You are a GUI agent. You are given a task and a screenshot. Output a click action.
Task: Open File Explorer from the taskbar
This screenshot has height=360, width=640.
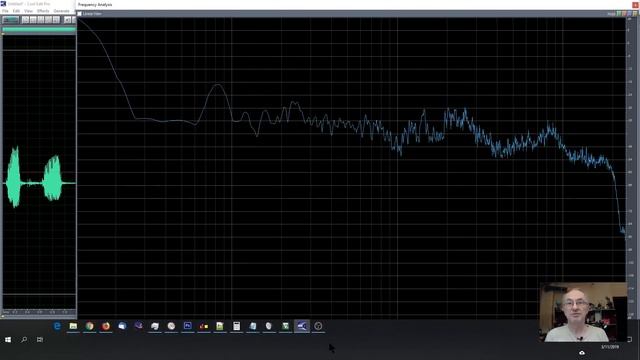73,326
